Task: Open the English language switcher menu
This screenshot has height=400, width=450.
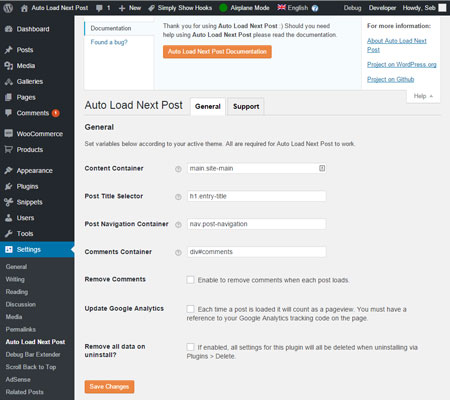Action: pos(293,8)
